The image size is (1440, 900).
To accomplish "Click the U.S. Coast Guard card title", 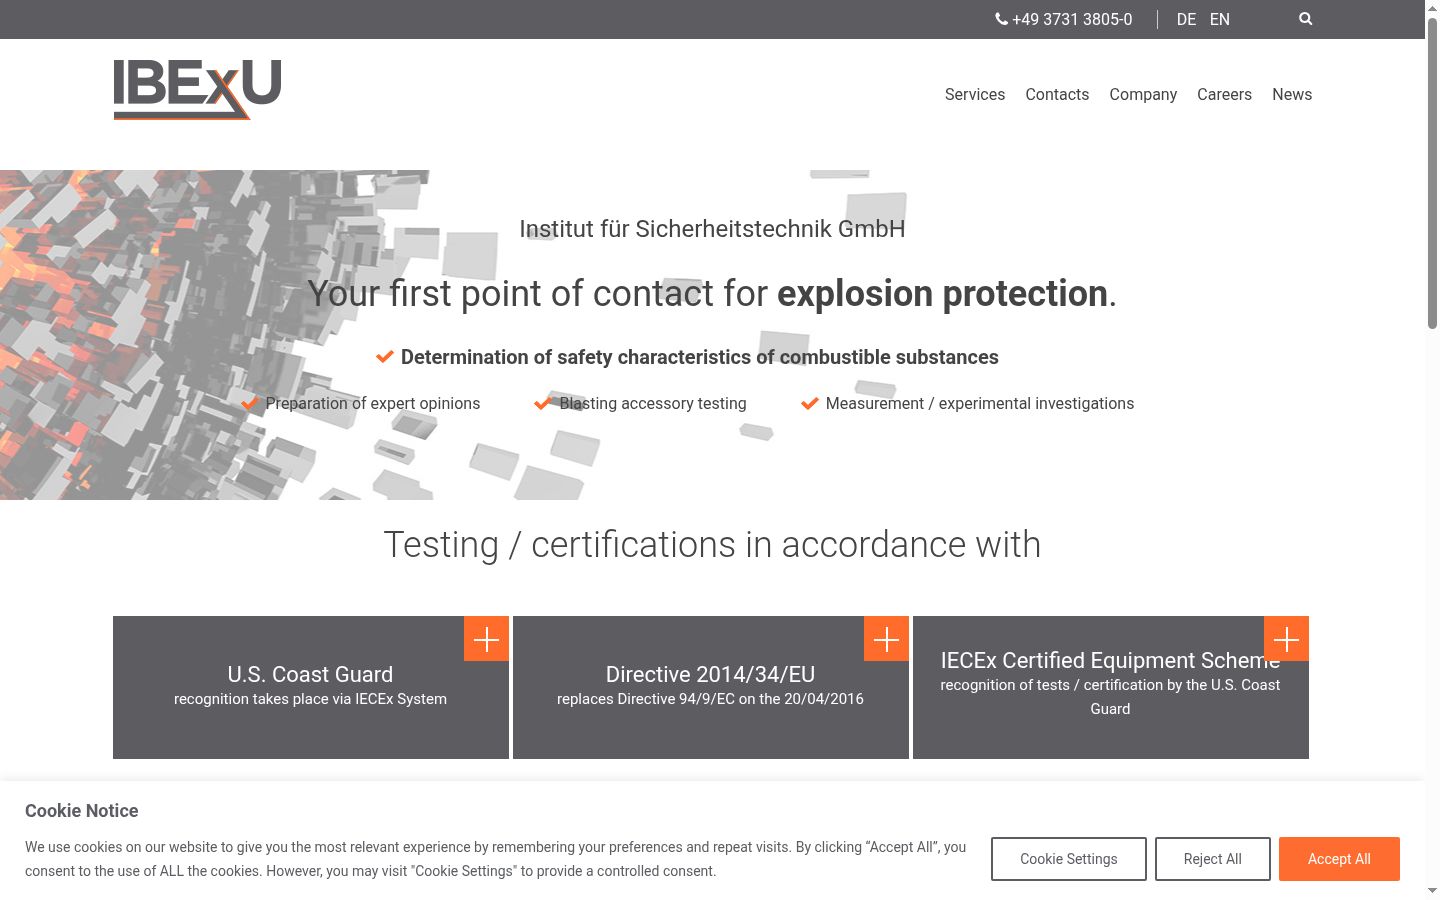I will (310, 674).
